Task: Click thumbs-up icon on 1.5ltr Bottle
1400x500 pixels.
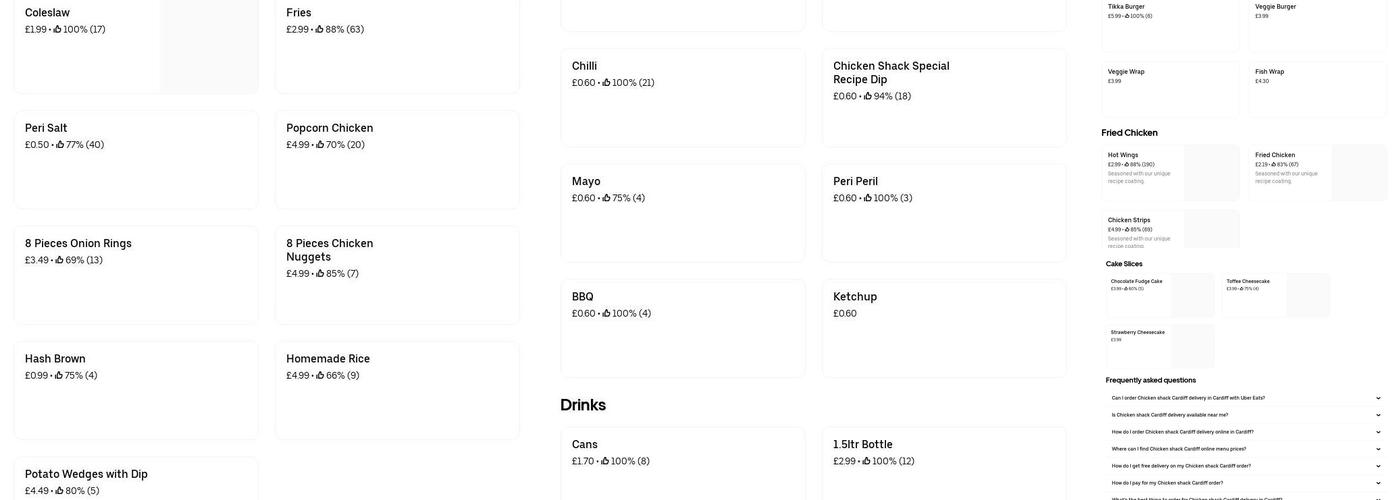Action: (x=866, y=462)
